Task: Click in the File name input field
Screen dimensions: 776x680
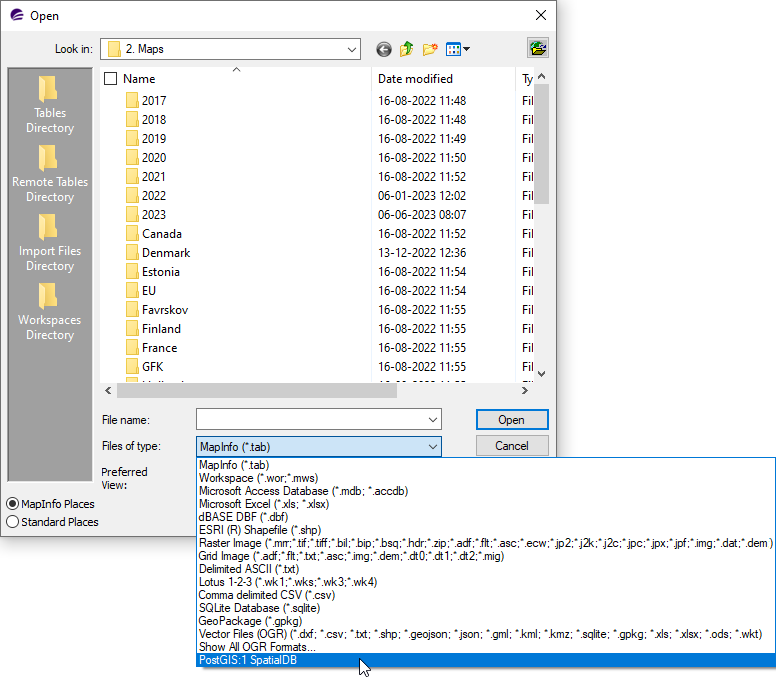Action: point(311,420)
